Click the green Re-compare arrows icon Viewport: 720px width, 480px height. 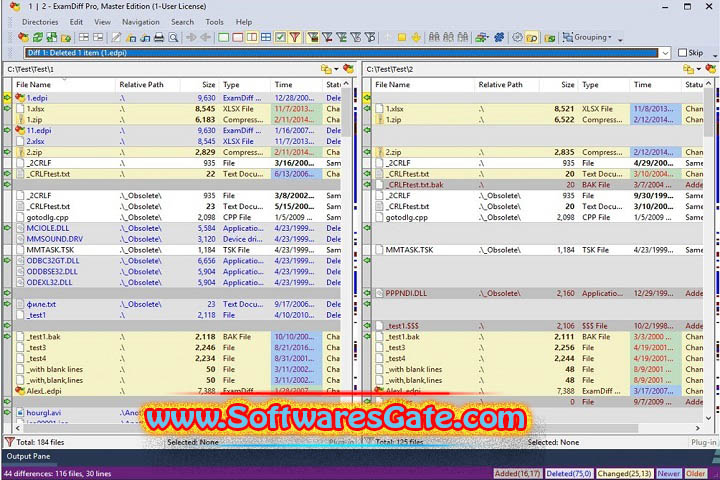(x=38, y=37)
